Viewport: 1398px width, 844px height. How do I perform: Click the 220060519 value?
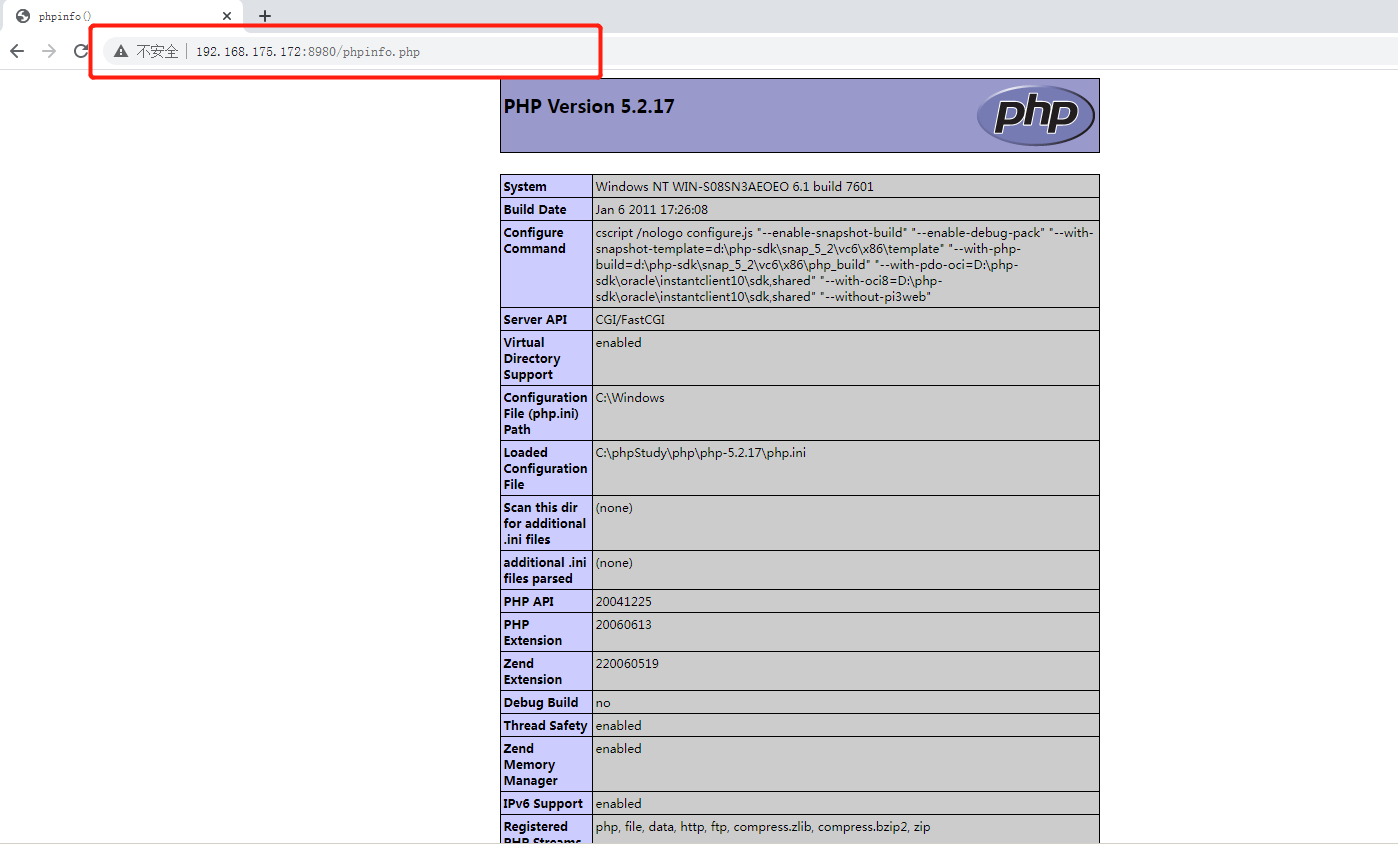pos(627,664)
